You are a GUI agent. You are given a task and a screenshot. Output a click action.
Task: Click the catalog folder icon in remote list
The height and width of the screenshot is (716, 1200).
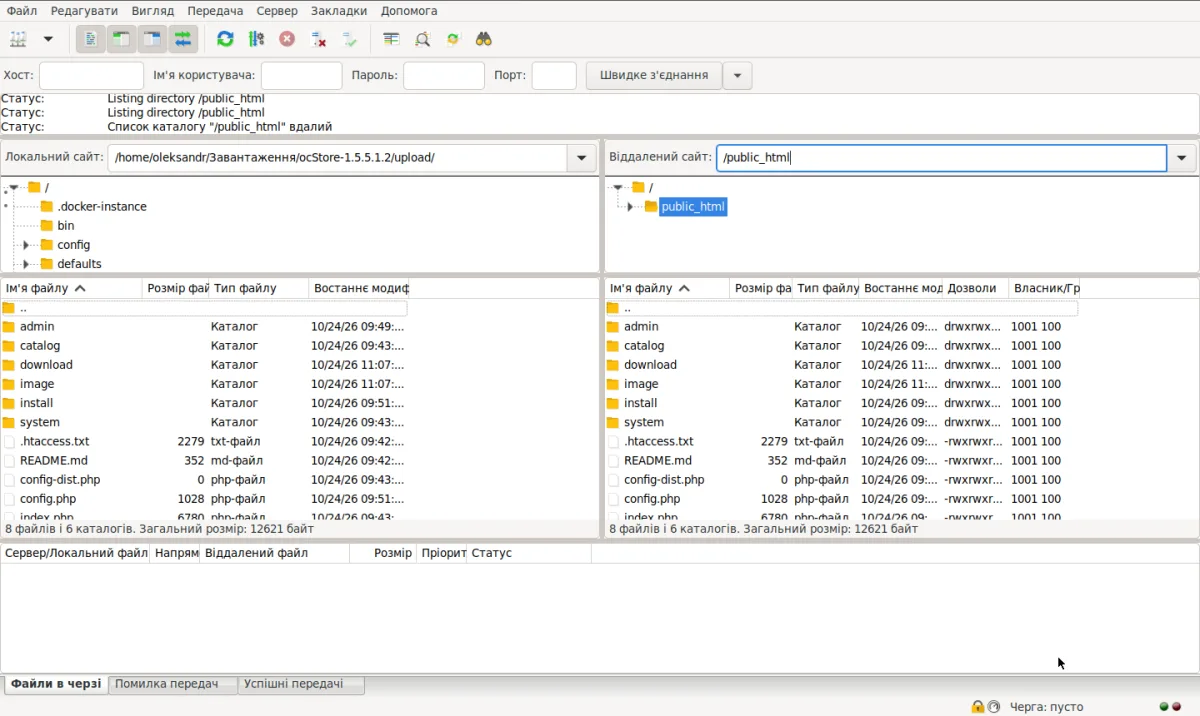click(x=613, y=346)
